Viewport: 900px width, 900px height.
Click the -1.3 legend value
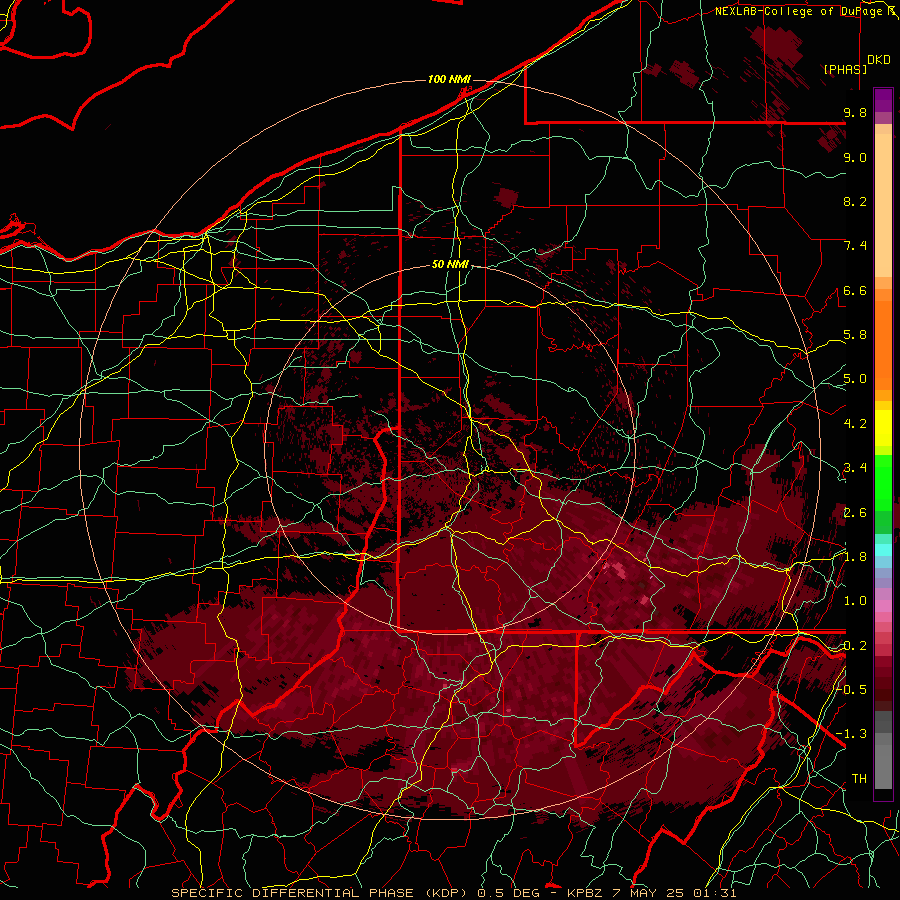click(x=851, y=734)
